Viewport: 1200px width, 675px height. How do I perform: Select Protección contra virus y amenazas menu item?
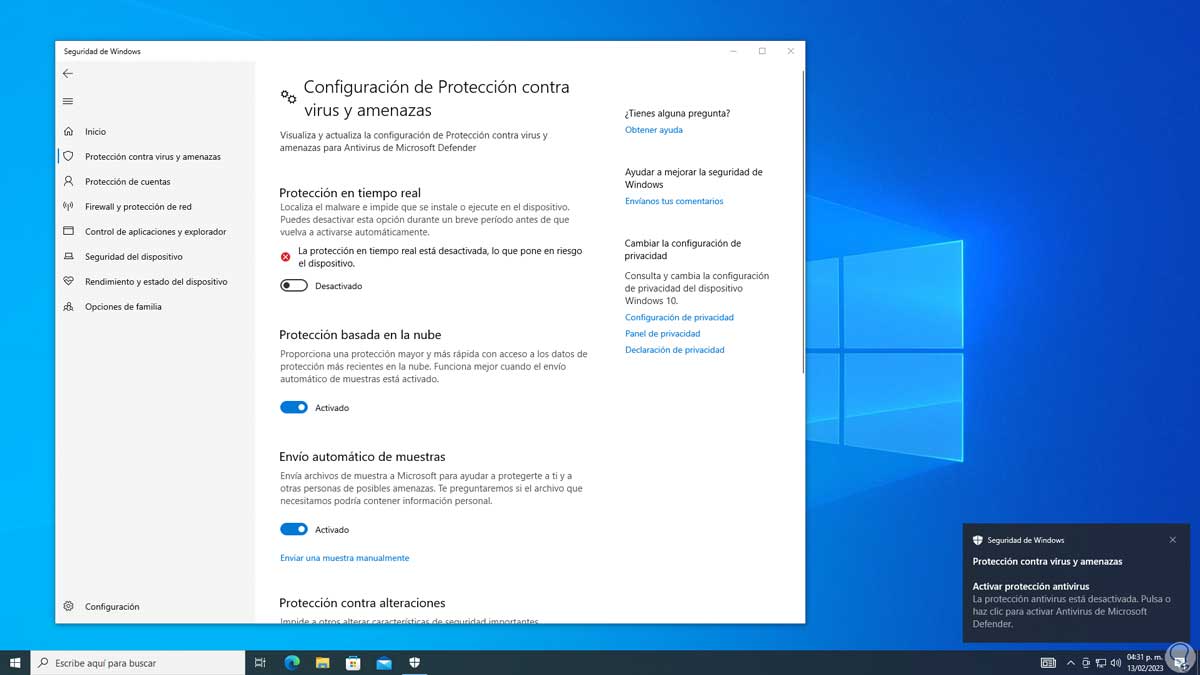tap(153, 157)
